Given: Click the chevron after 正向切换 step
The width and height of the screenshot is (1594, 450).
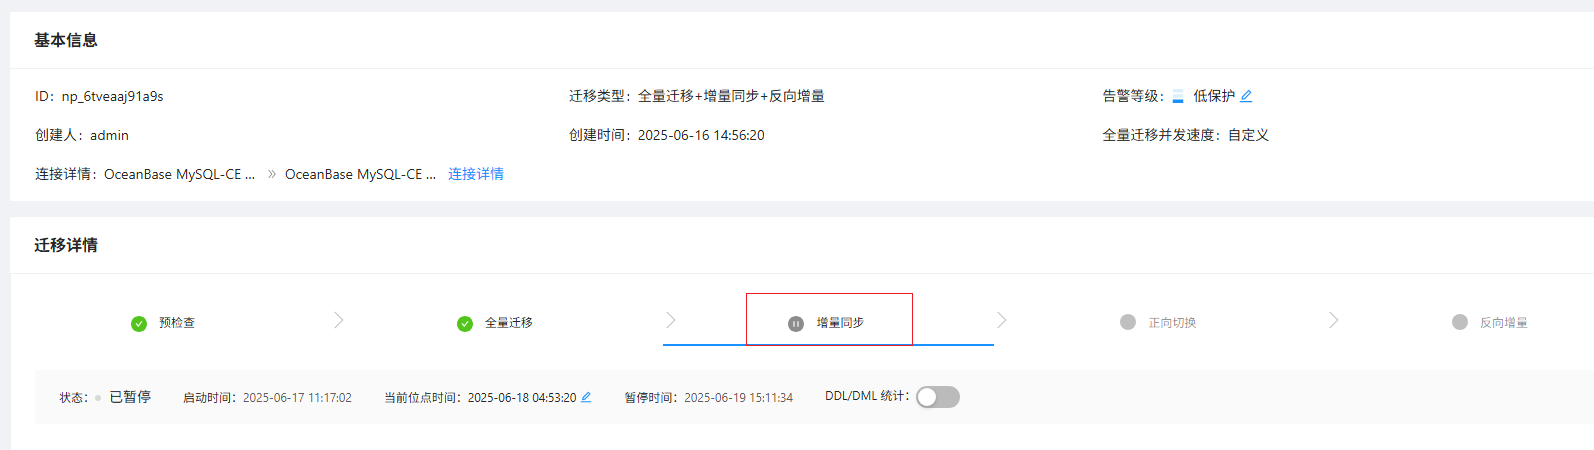Looking at the screenshot, I should 1333,320.
